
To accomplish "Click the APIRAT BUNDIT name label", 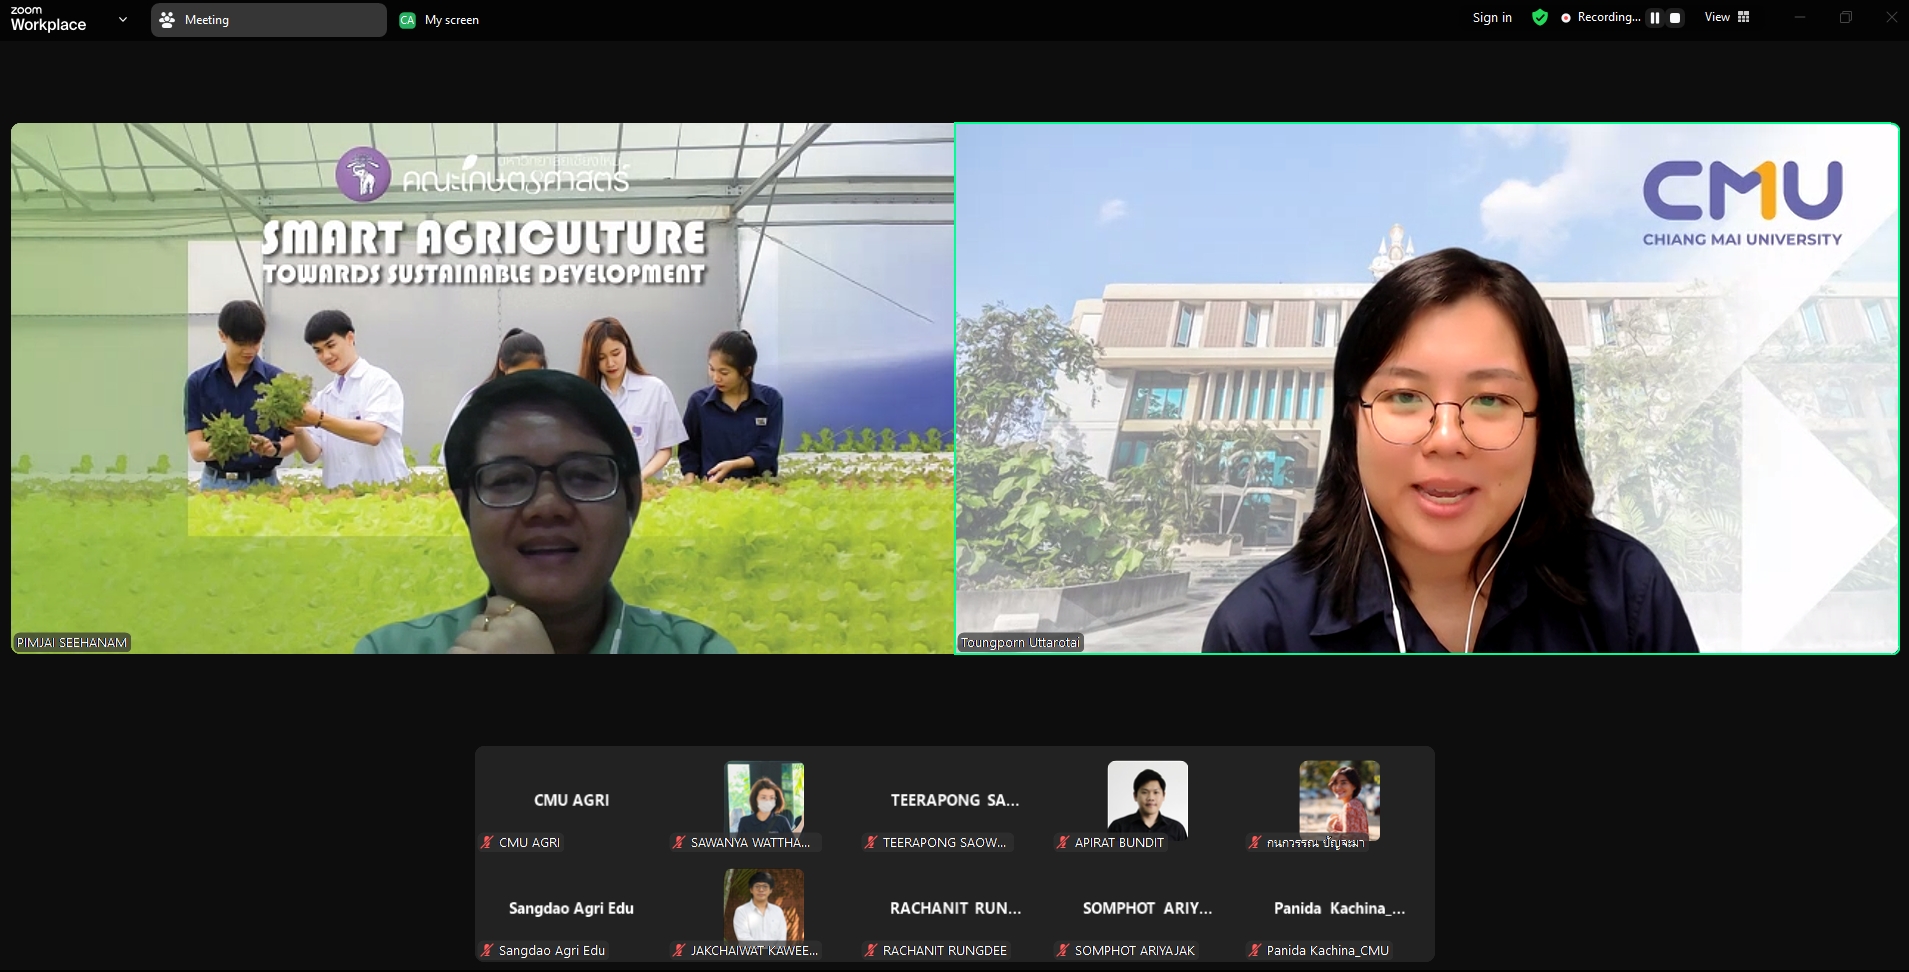I will click(1119, 842).
